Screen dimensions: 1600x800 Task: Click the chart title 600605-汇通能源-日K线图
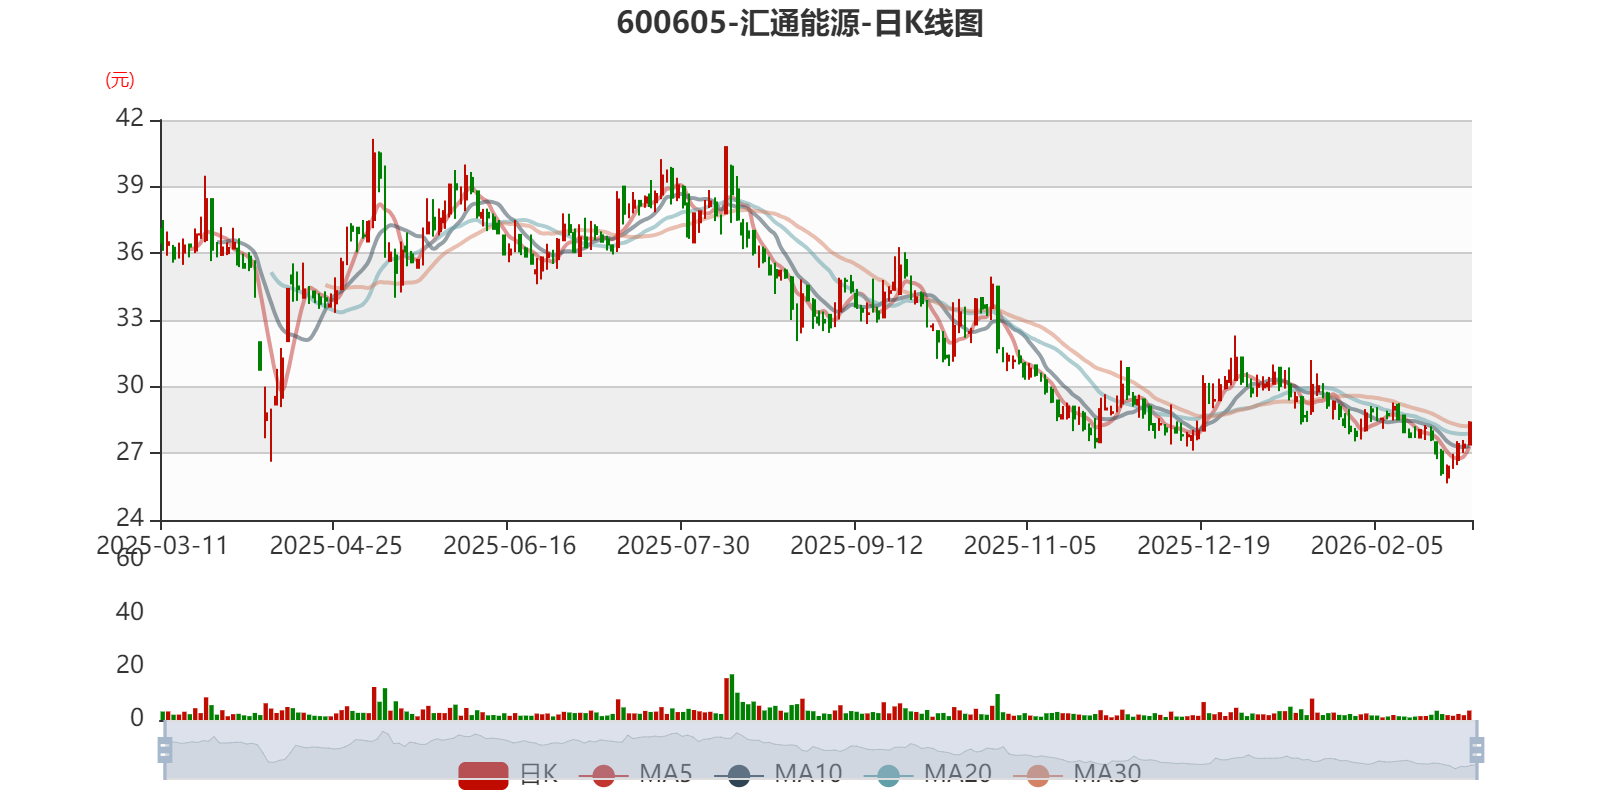coord(800,23)
